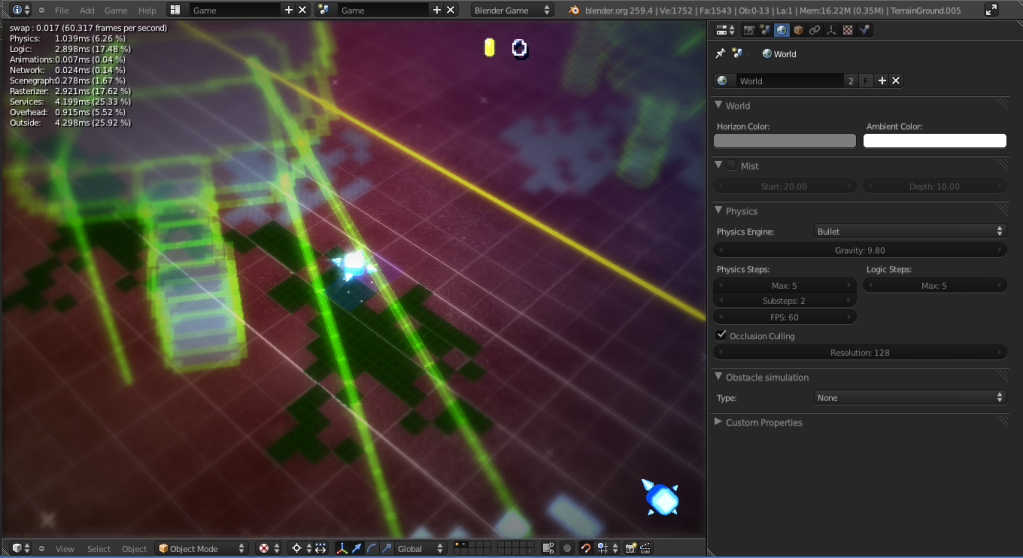This screenshot has width=1023, height=558.
Task: Click the Substeps 2 field
Action: pos(784,301)
